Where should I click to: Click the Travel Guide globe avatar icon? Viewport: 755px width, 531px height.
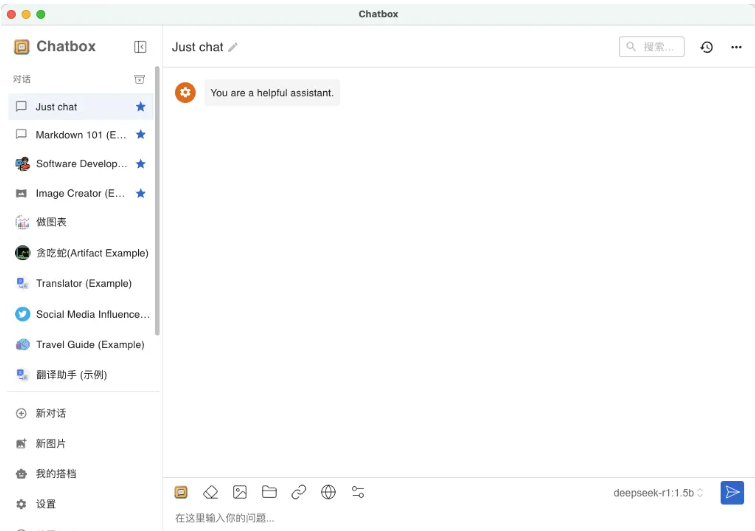tap(22, 345)
